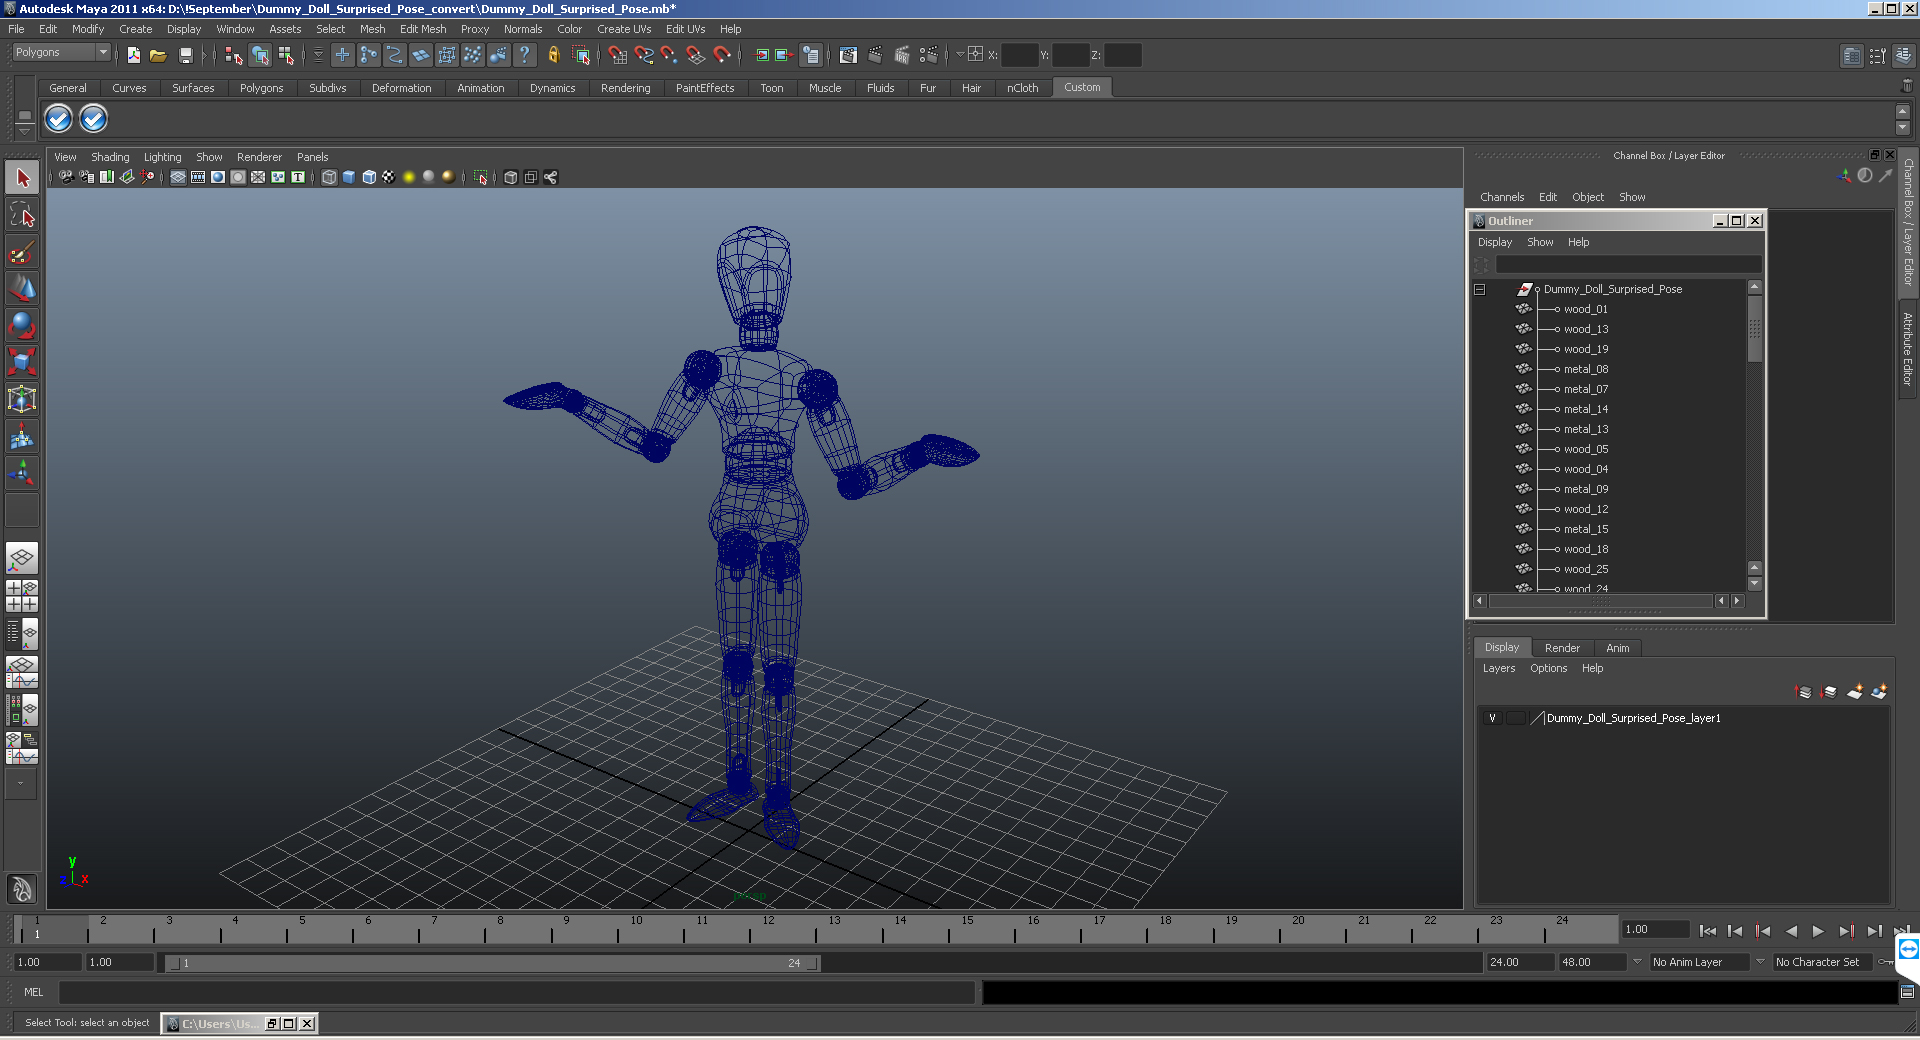Select the Show Manipulator tool
Image resolution: width=1920 pixels, height=1040 pixels.
(22, 472)
